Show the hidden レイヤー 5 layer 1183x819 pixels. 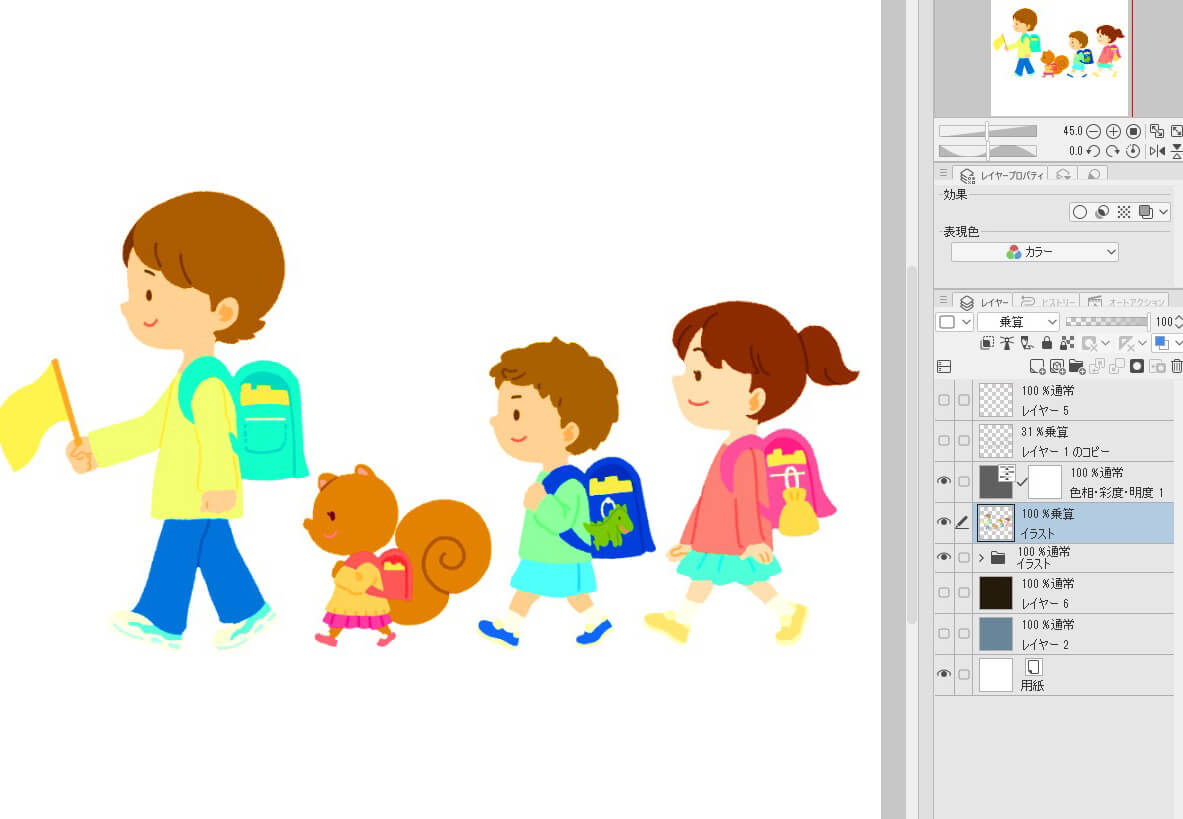pyautogui.click(x=944, y=400)
